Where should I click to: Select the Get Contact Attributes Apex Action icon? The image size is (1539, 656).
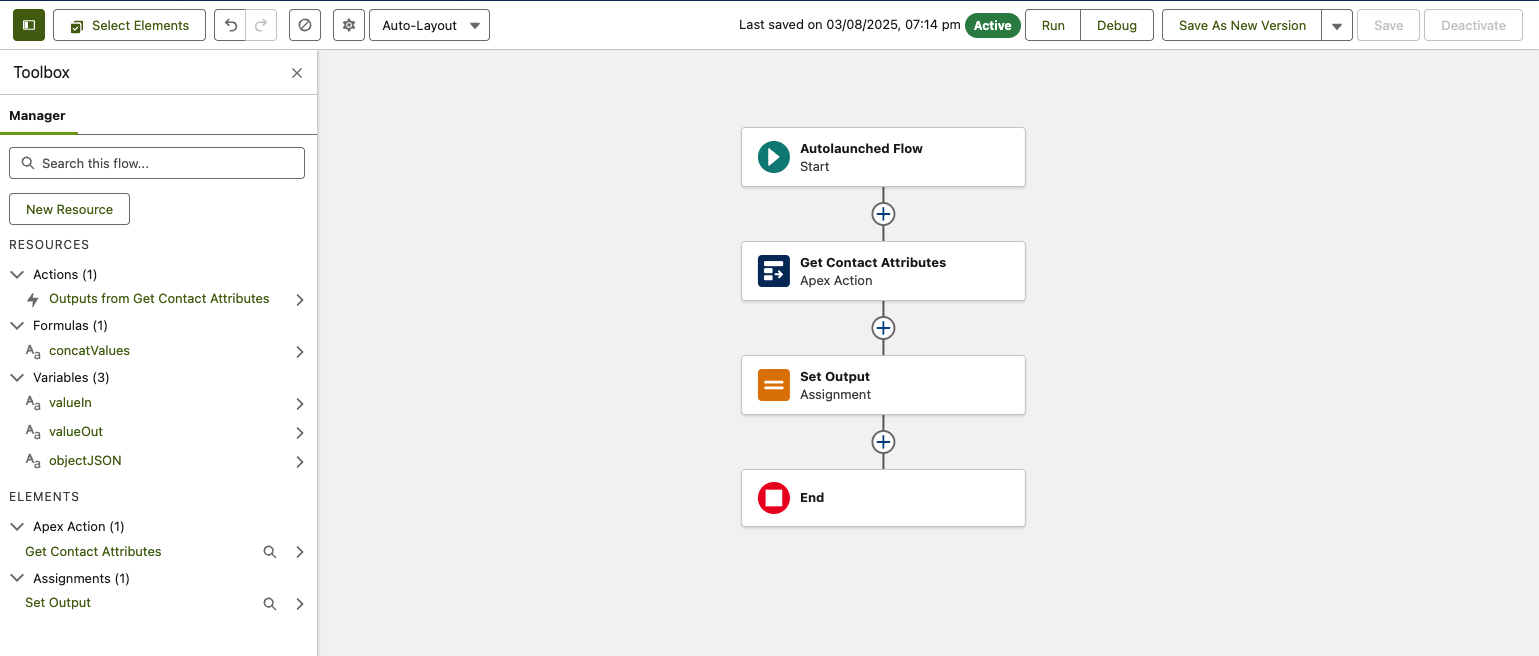tap(773, 271)
